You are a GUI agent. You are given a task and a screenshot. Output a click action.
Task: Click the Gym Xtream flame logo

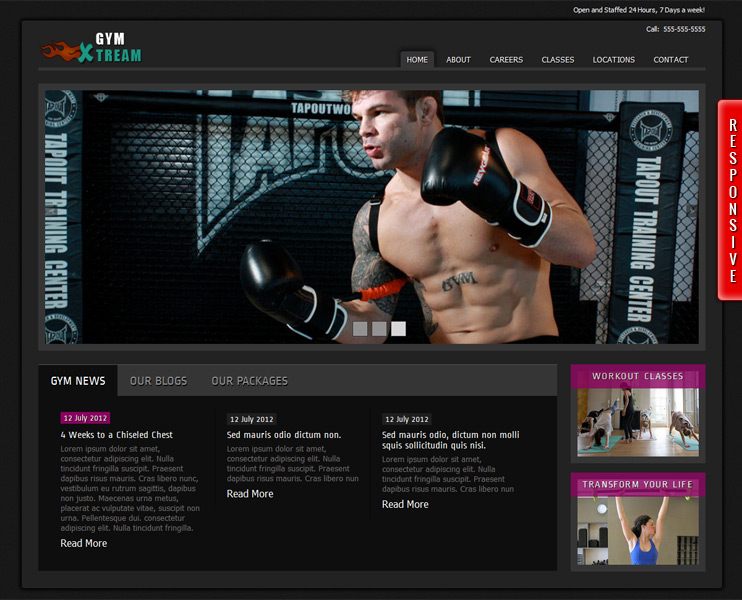point(91,47)
